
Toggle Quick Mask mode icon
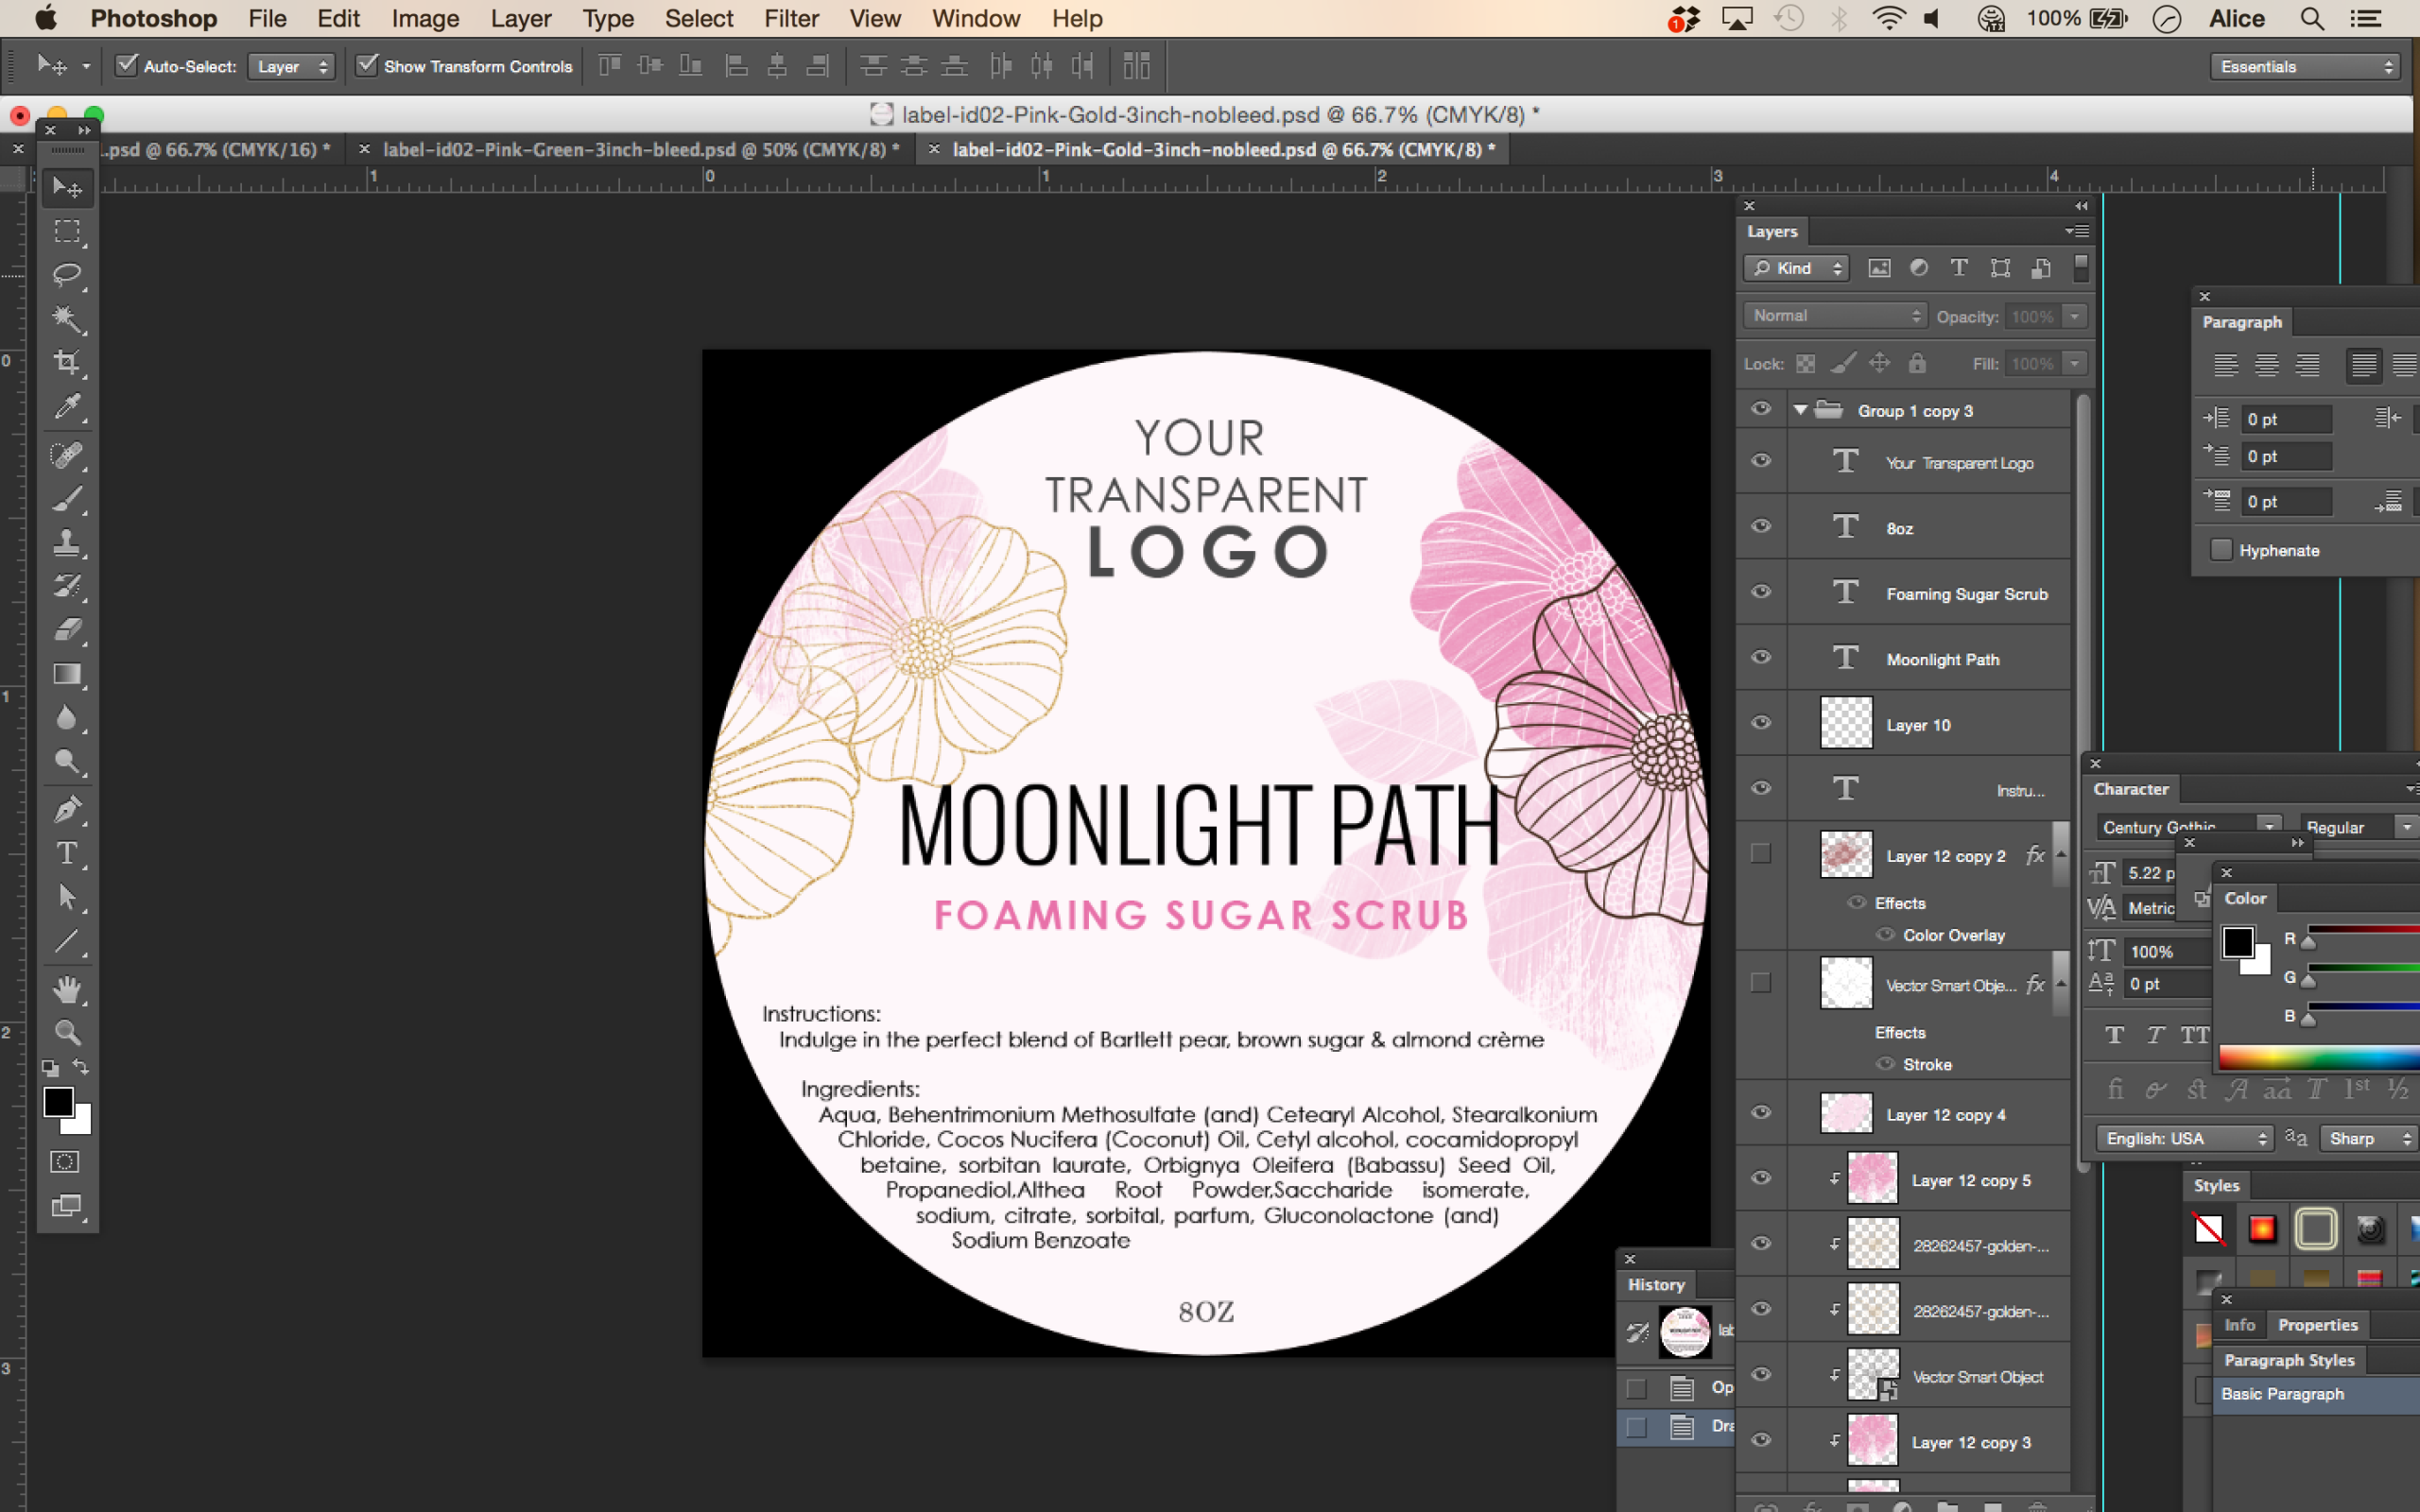65,1162
